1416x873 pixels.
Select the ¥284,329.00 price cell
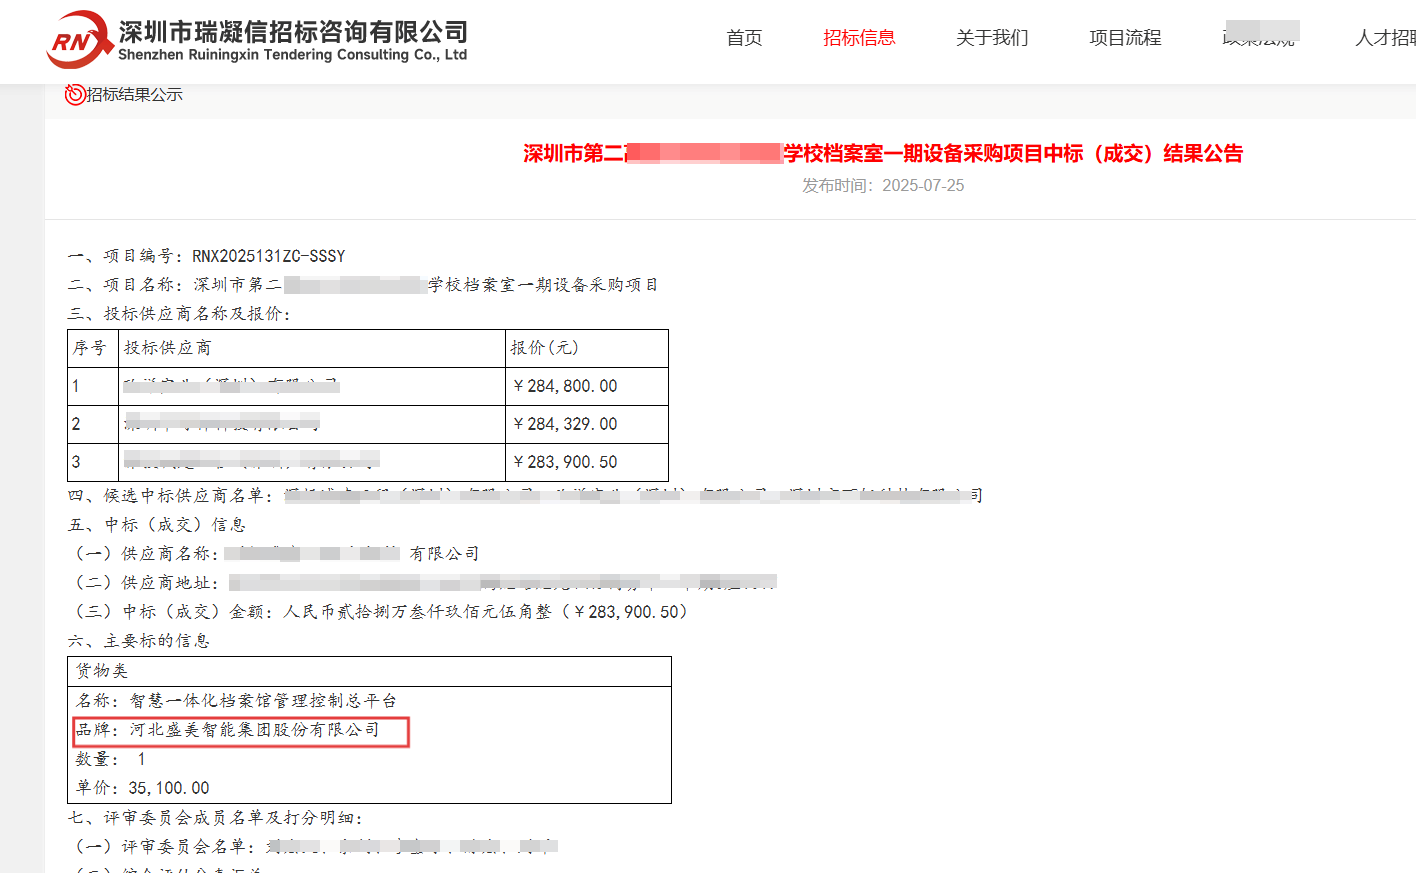tap(565, 424)
